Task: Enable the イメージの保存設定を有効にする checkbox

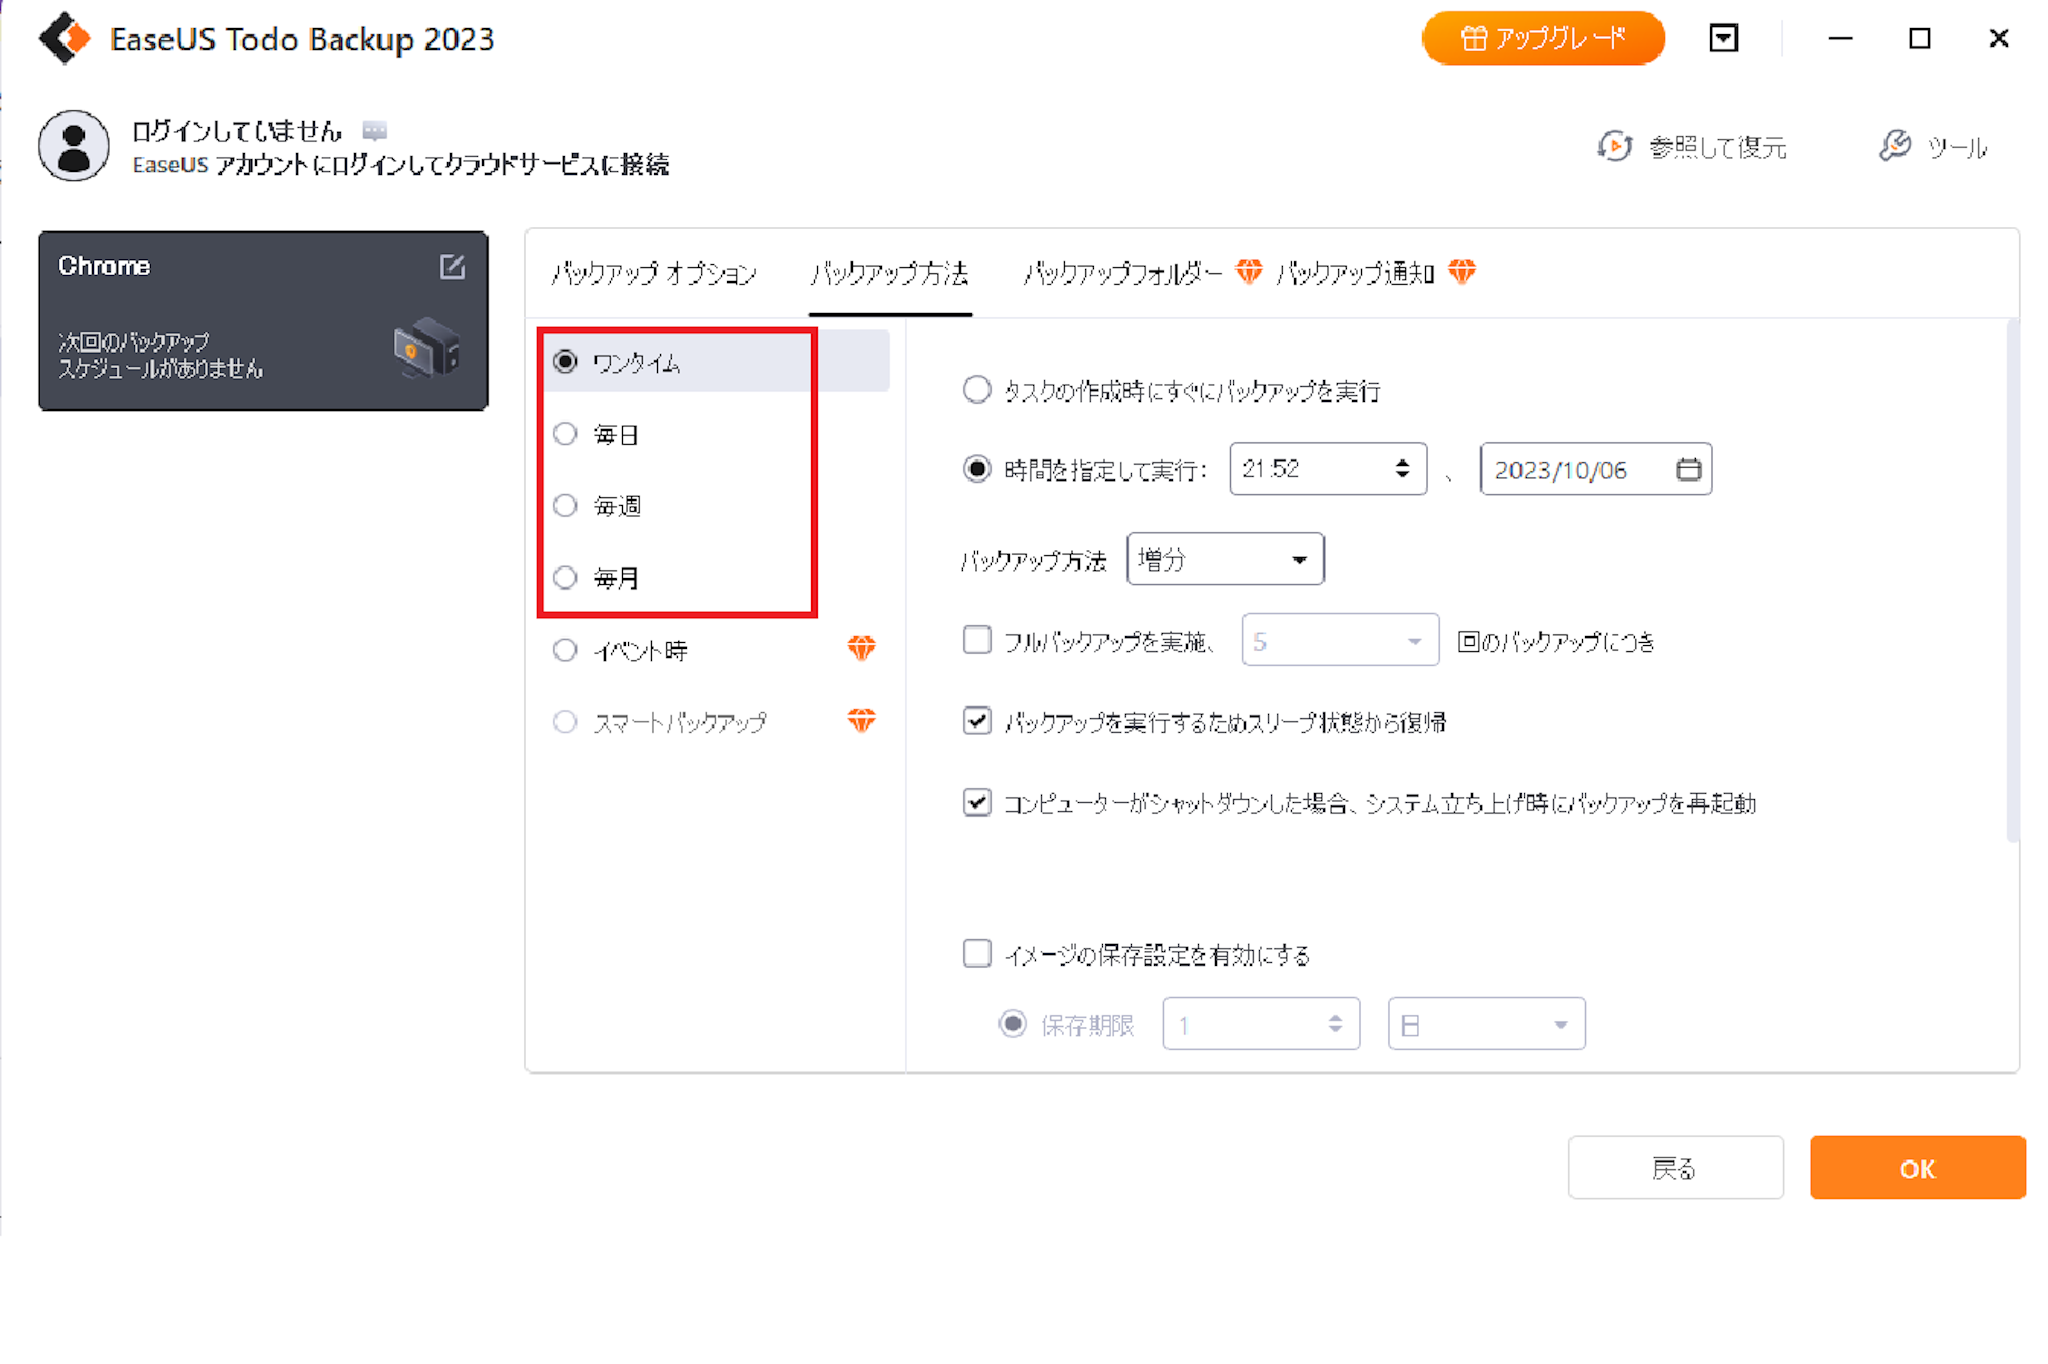Action: pos(977,954)
